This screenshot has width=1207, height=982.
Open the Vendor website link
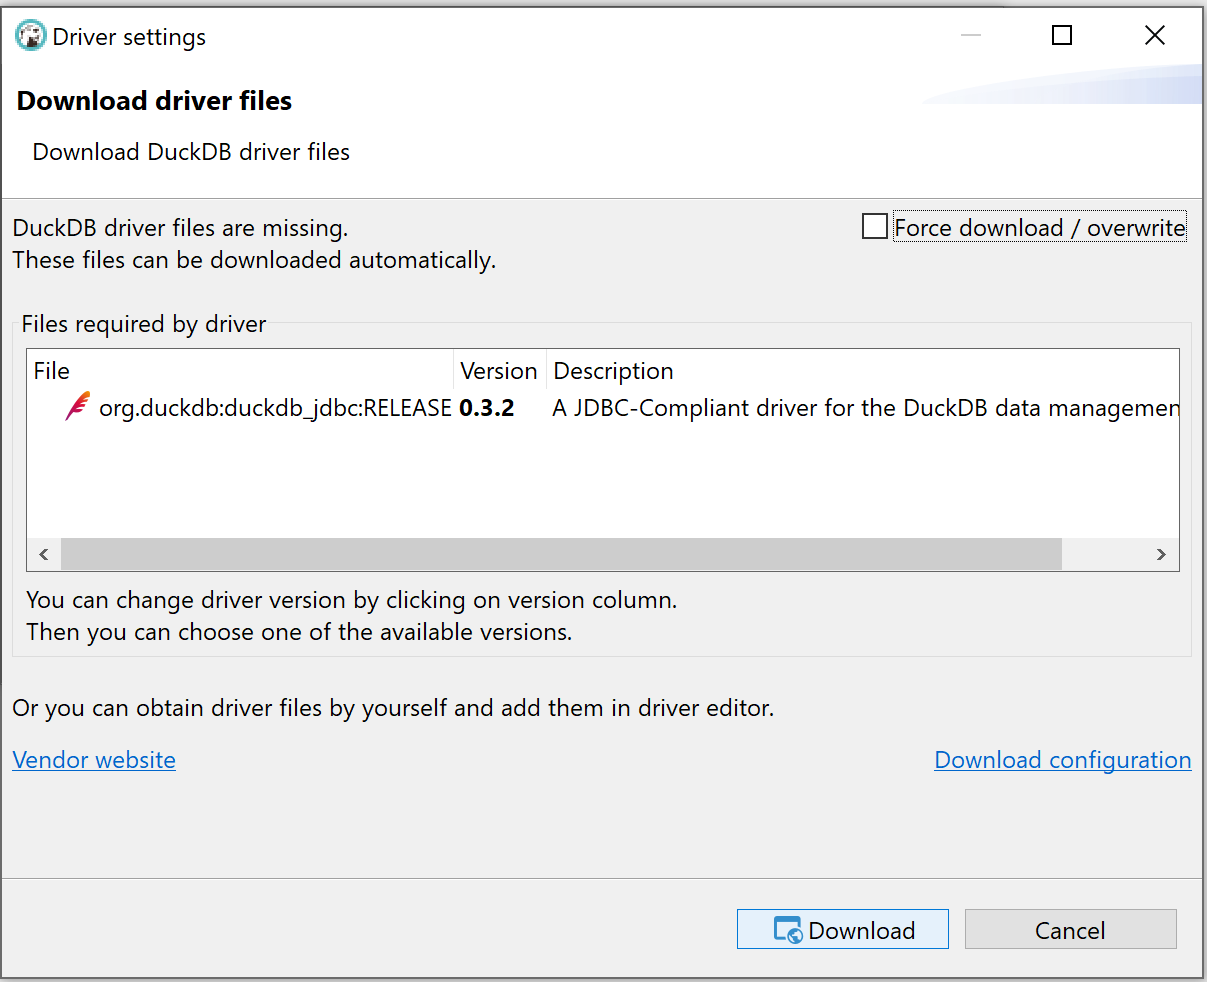[93, 760]
